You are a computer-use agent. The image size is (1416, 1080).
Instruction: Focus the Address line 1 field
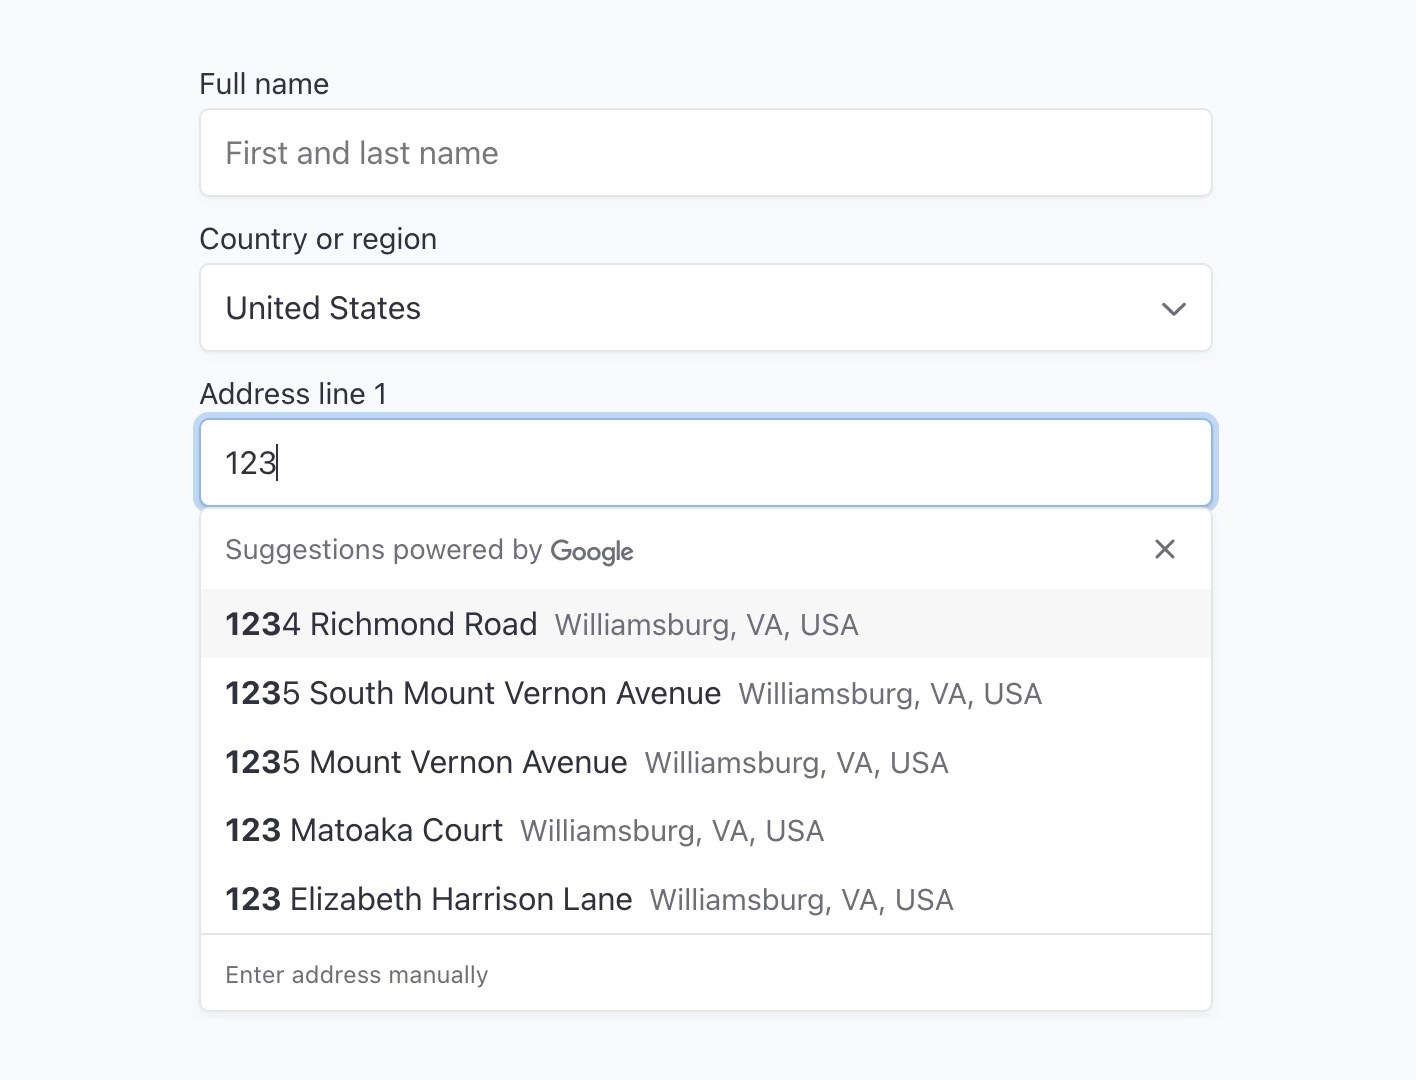[x=706, y=463]
